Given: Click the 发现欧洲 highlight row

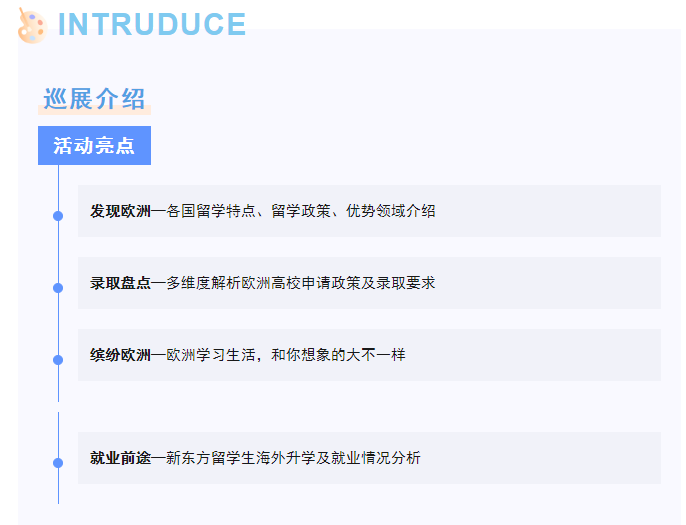Looking at the screenshot, I should (369, 211).
